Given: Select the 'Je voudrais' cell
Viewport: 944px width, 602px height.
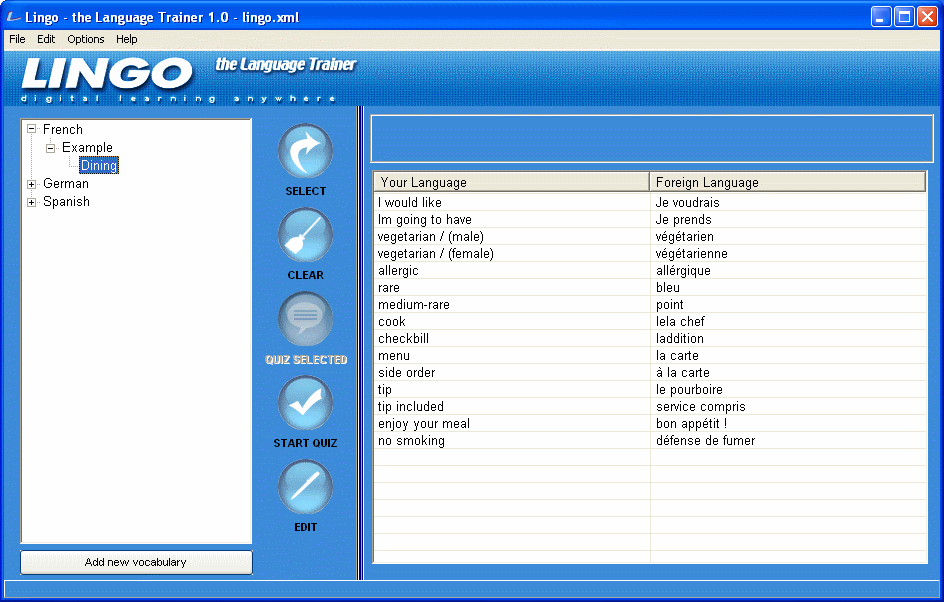Looking at the screenshot, I should pos(788,202).
